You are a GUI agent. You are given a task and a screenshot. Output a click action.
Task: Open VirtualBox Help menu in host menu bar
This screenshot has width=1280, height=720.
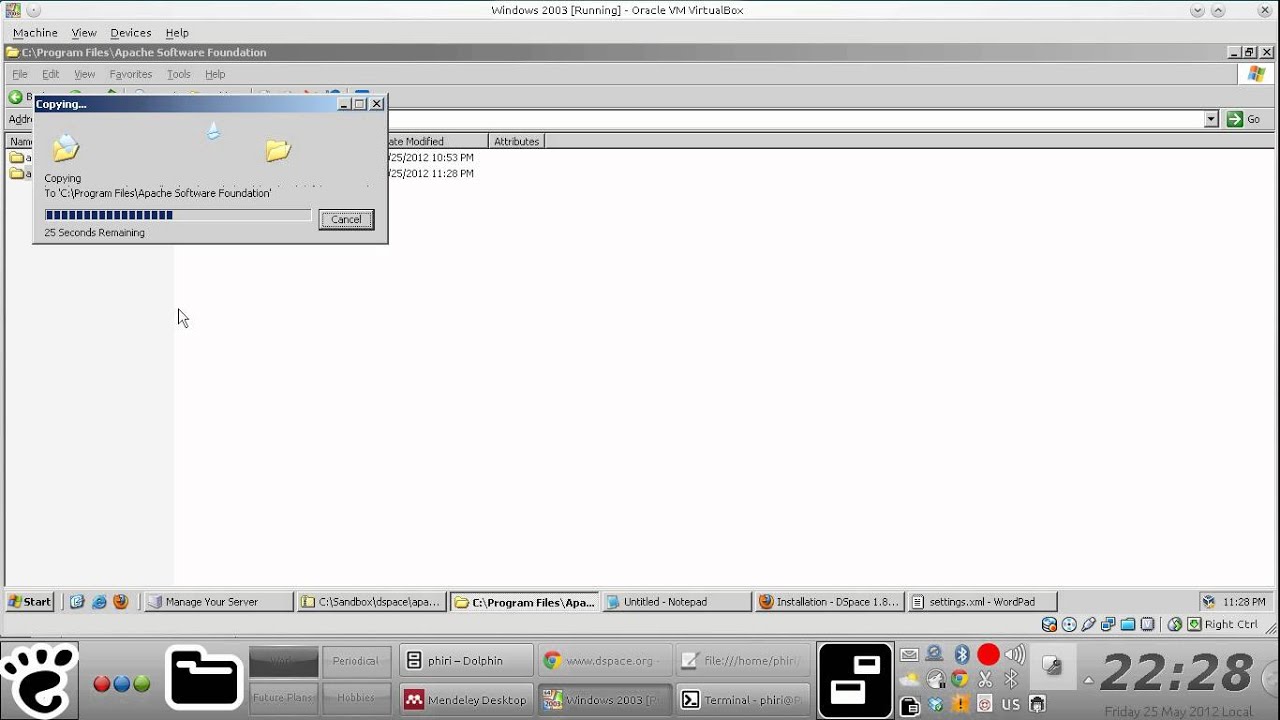coord(177,33)
